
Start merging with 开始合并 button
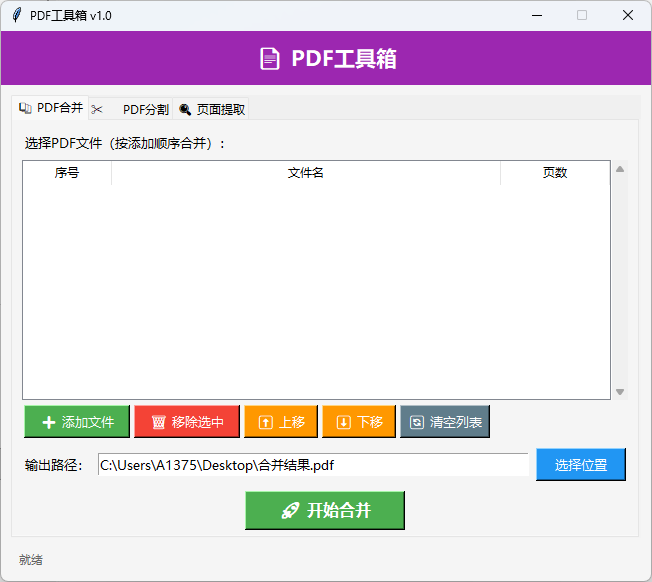click(x=325, y=510)
